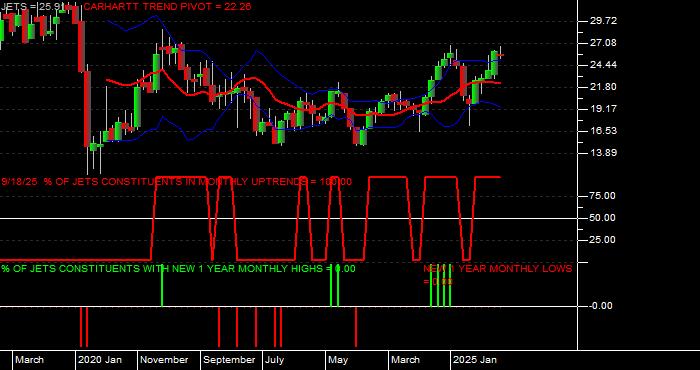700x370 pixels.
Task: Click the 29.72 price axis value
Action: (604, 21)
